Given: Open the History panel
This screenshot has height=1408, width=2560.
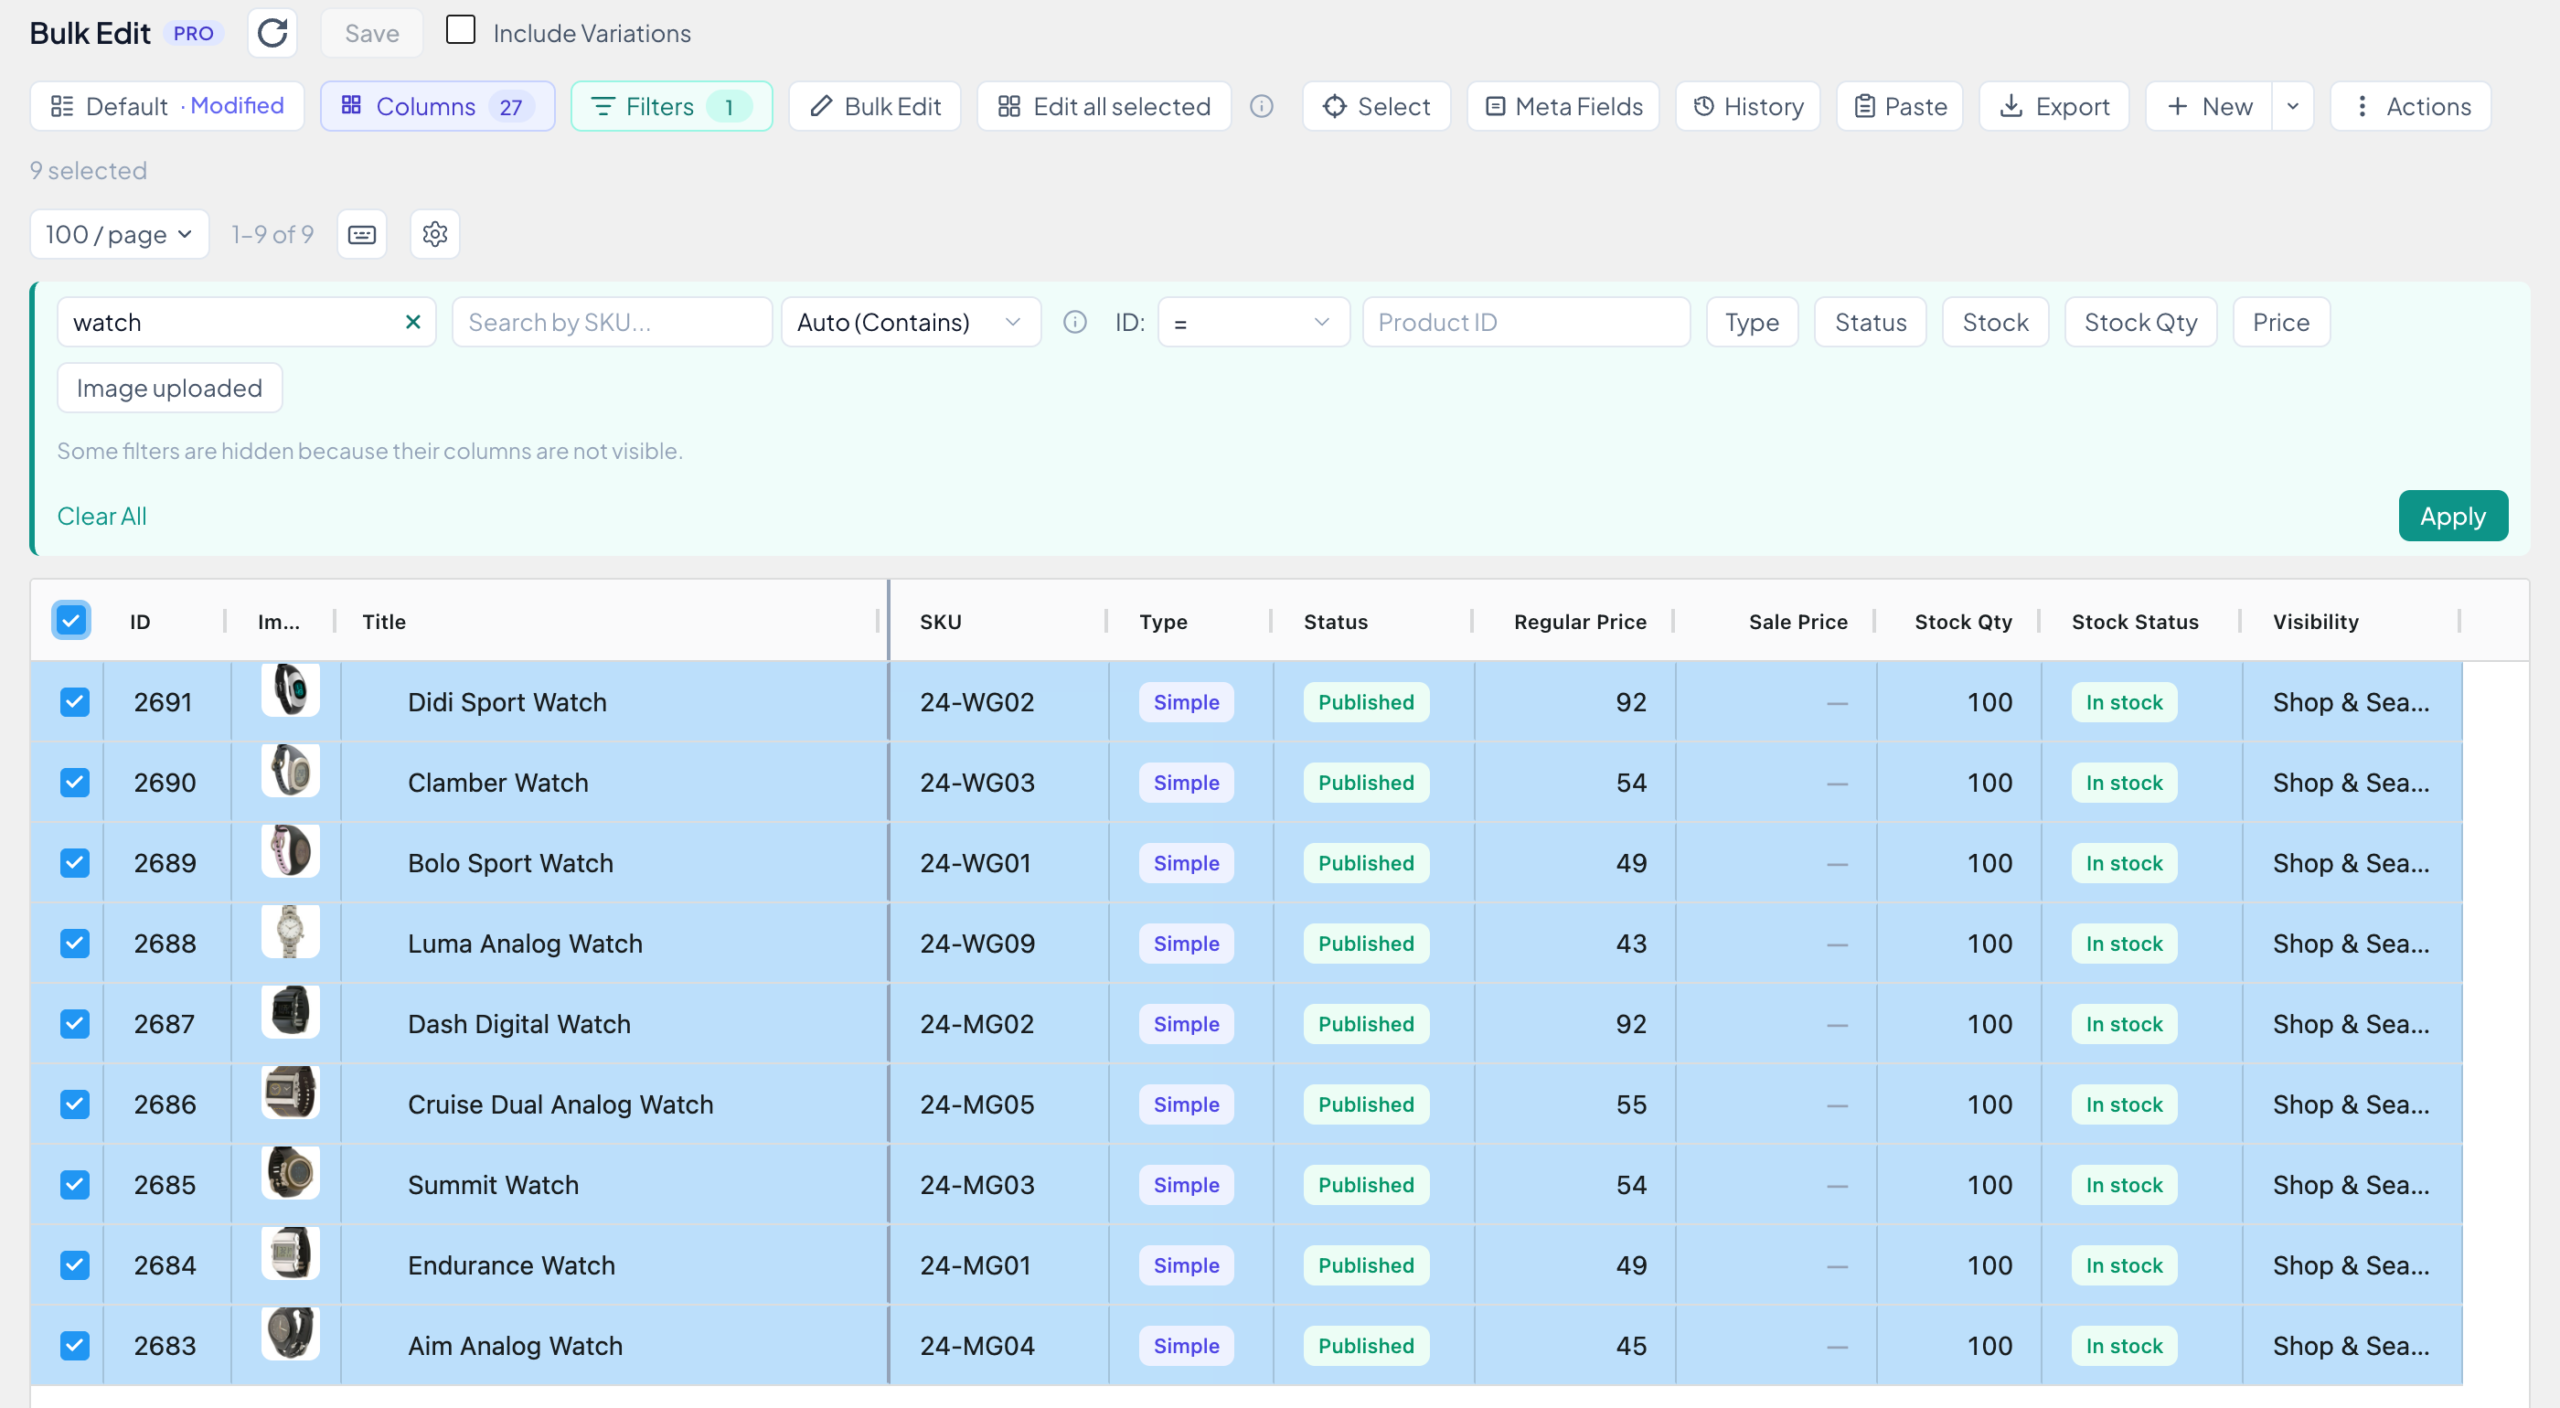Looking at the screenshot, I should (1748, 106).
